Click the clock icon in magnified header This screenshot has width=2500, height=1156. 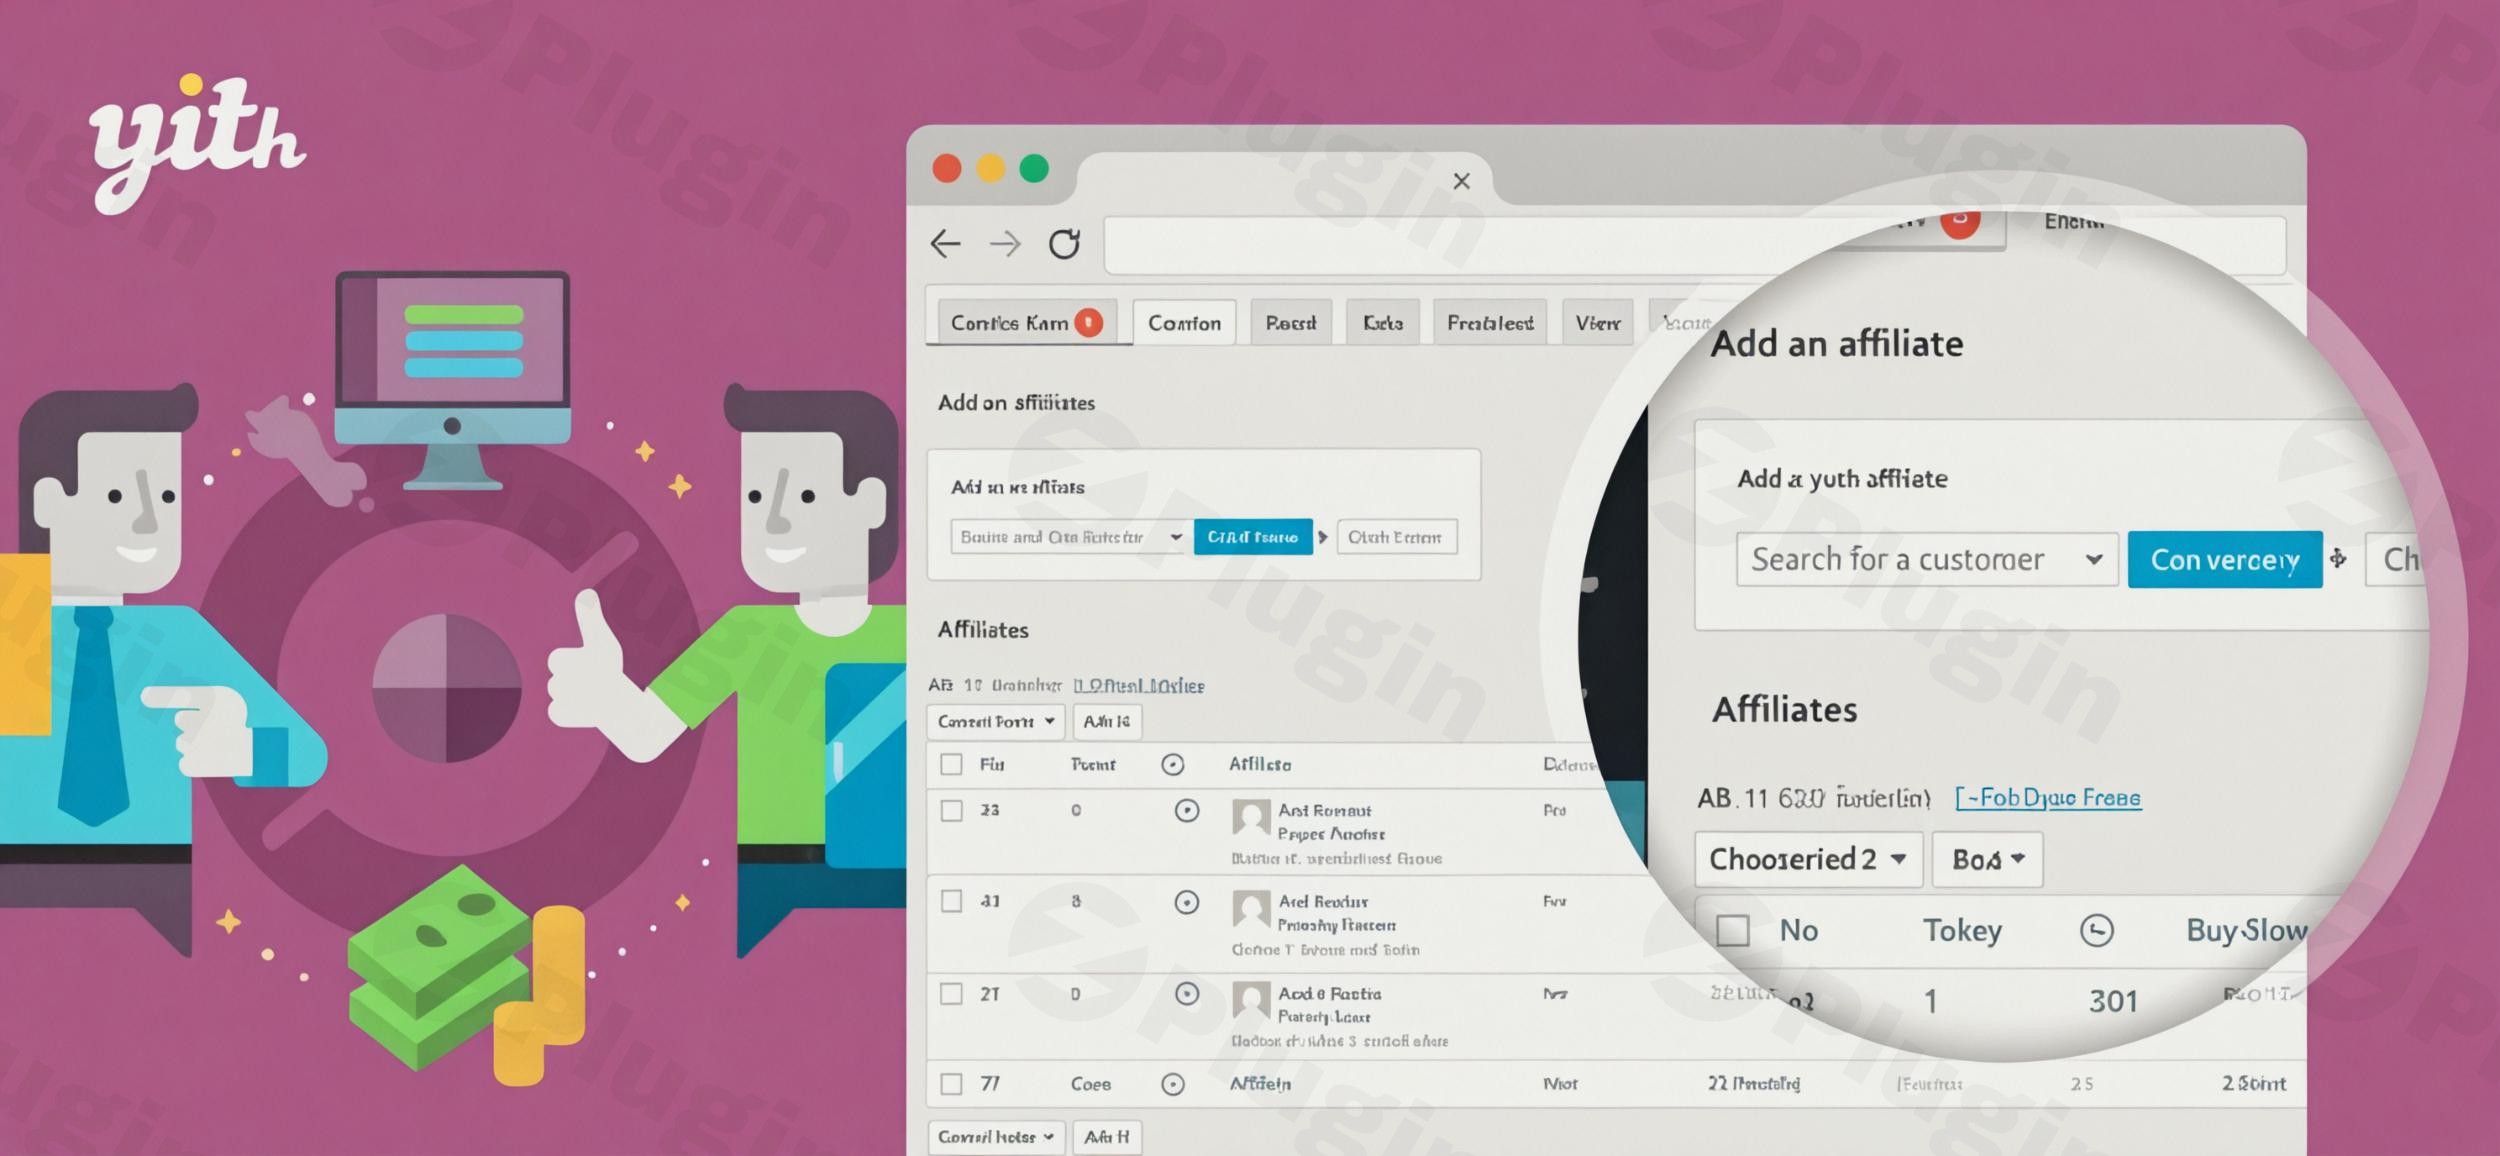2096,931
